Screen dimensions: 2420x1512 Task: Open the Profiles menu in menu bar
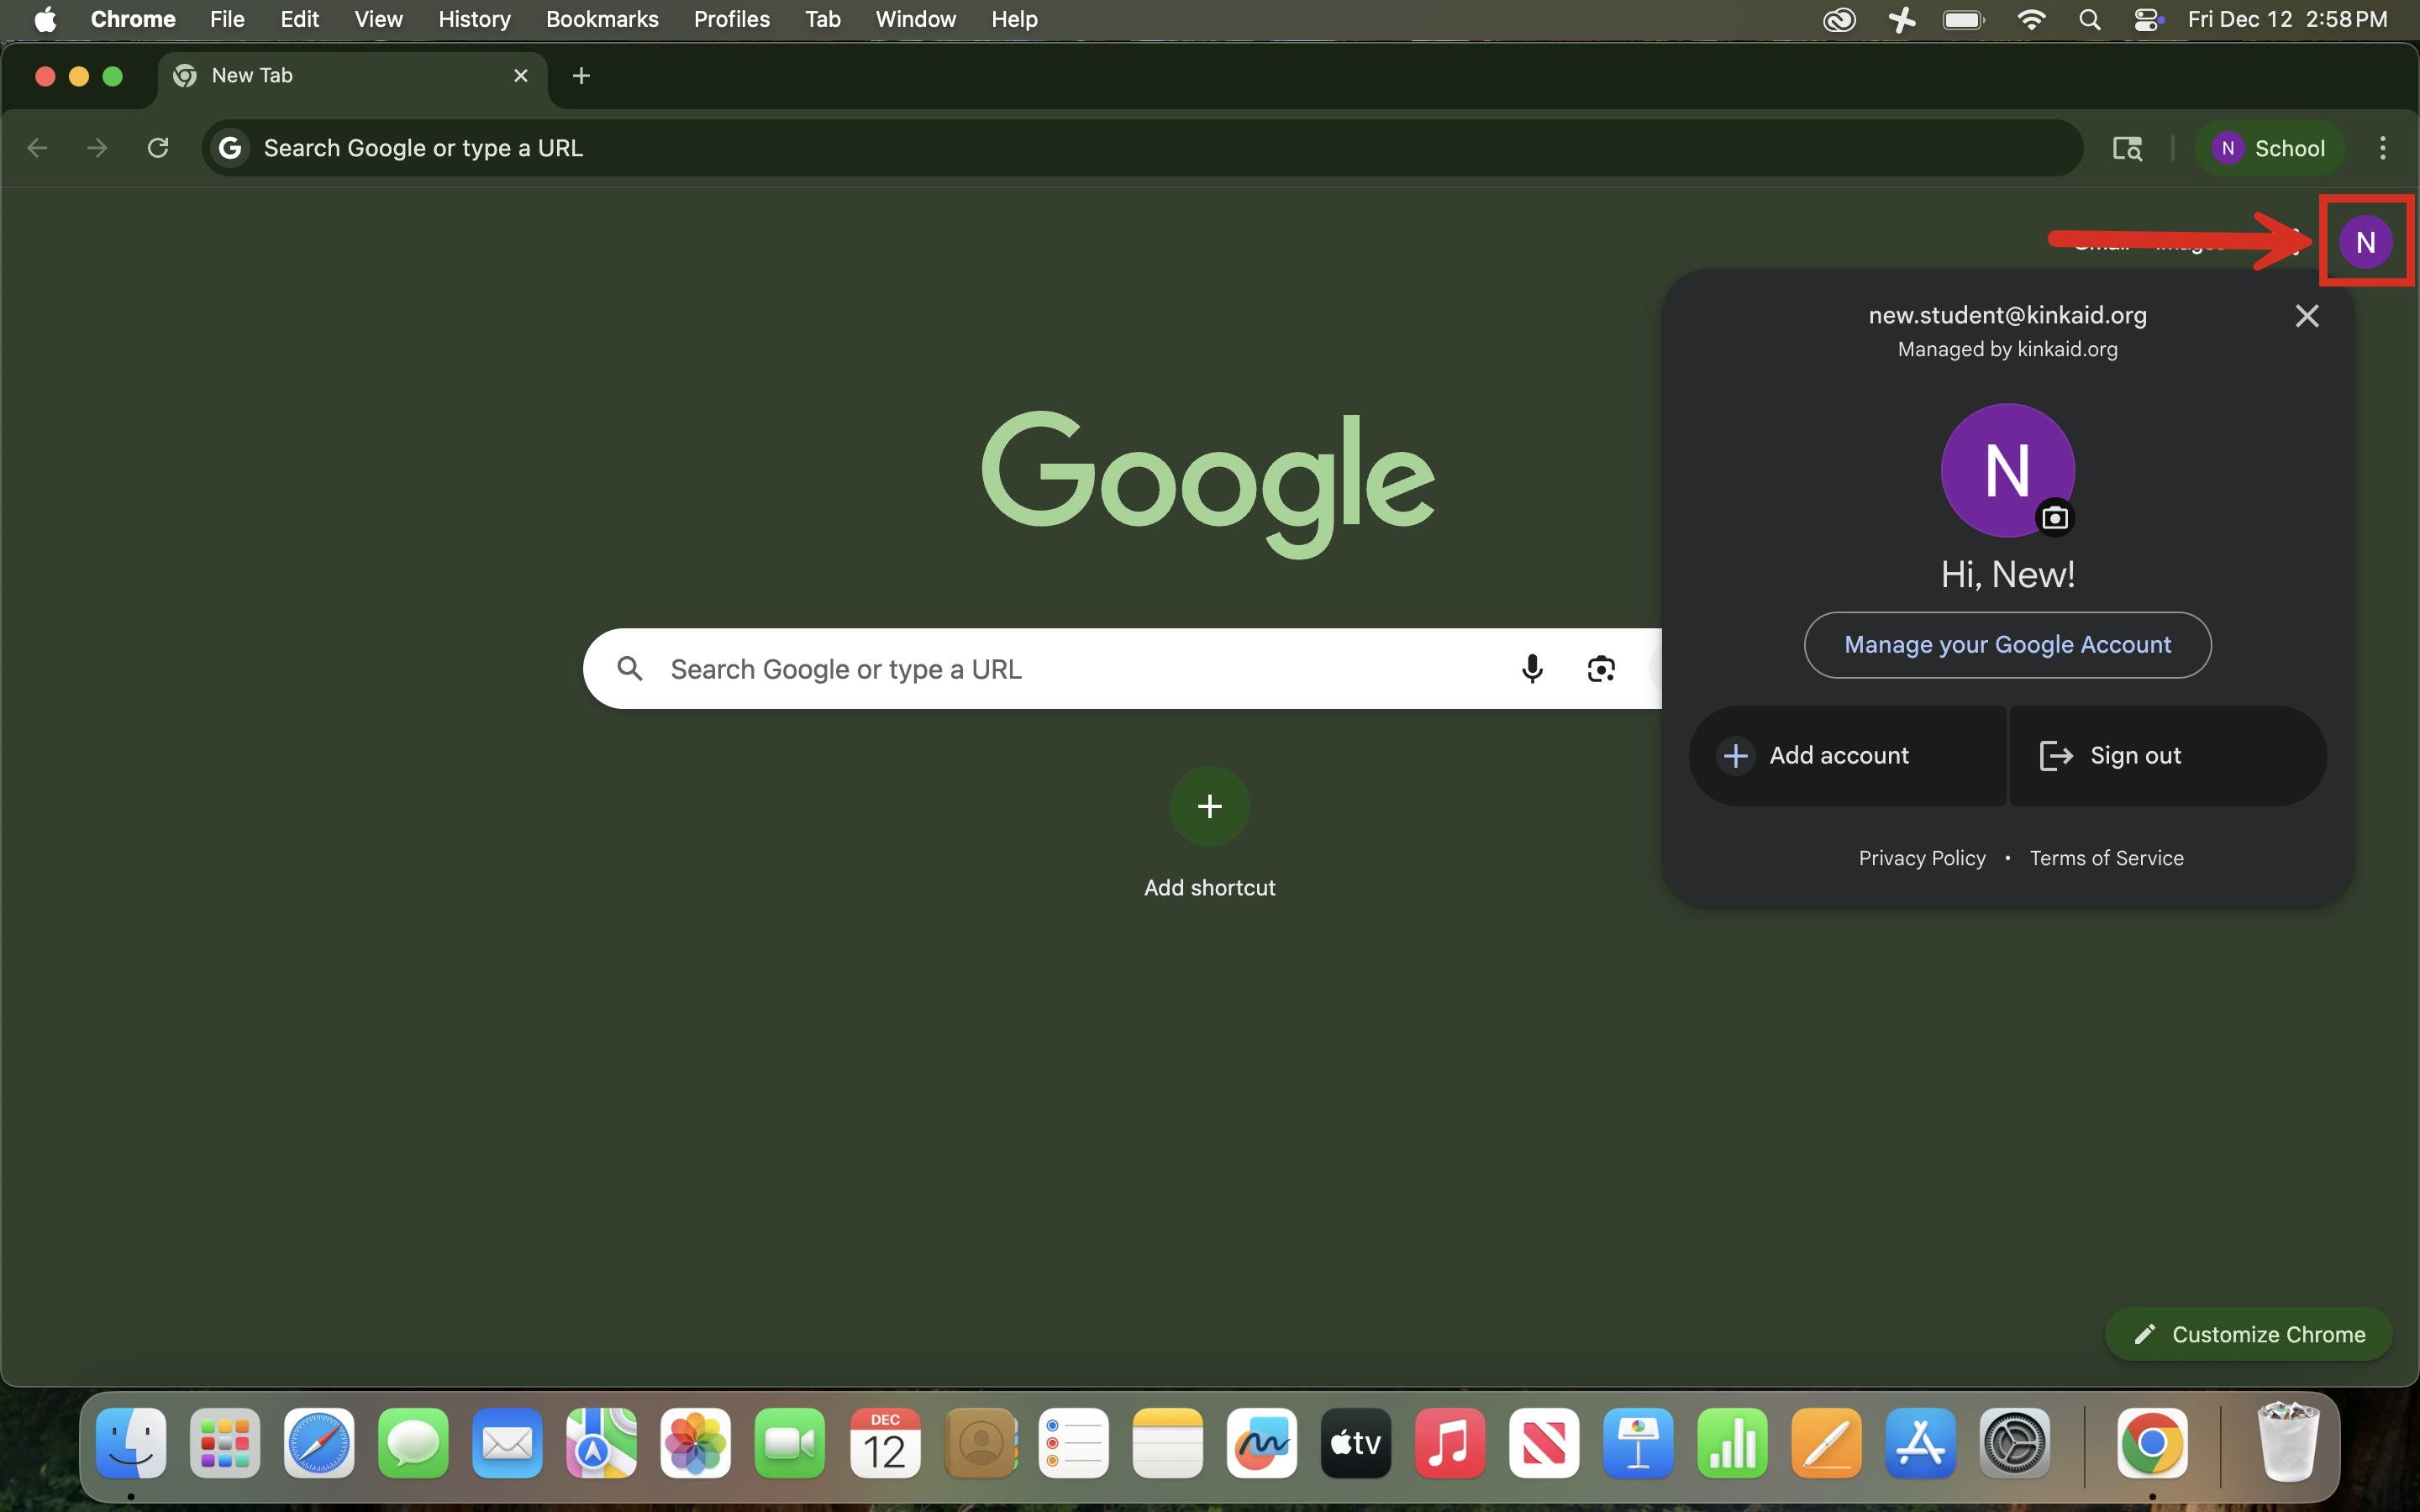731,19
